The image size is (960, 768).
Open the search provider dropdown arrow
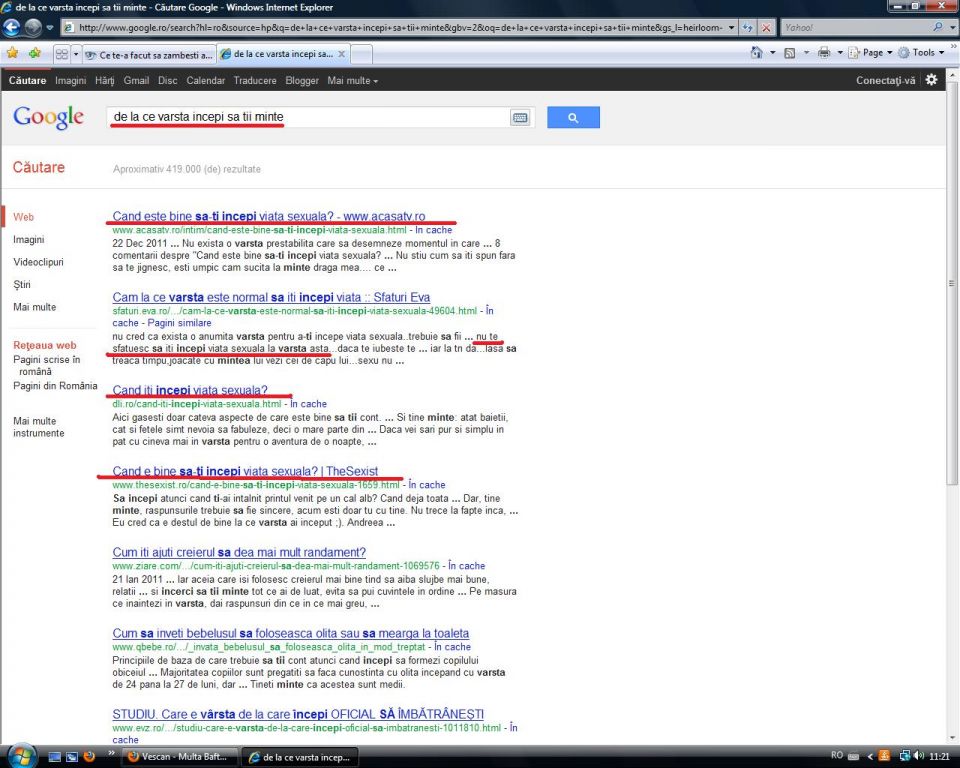click(x=952, y=28)
